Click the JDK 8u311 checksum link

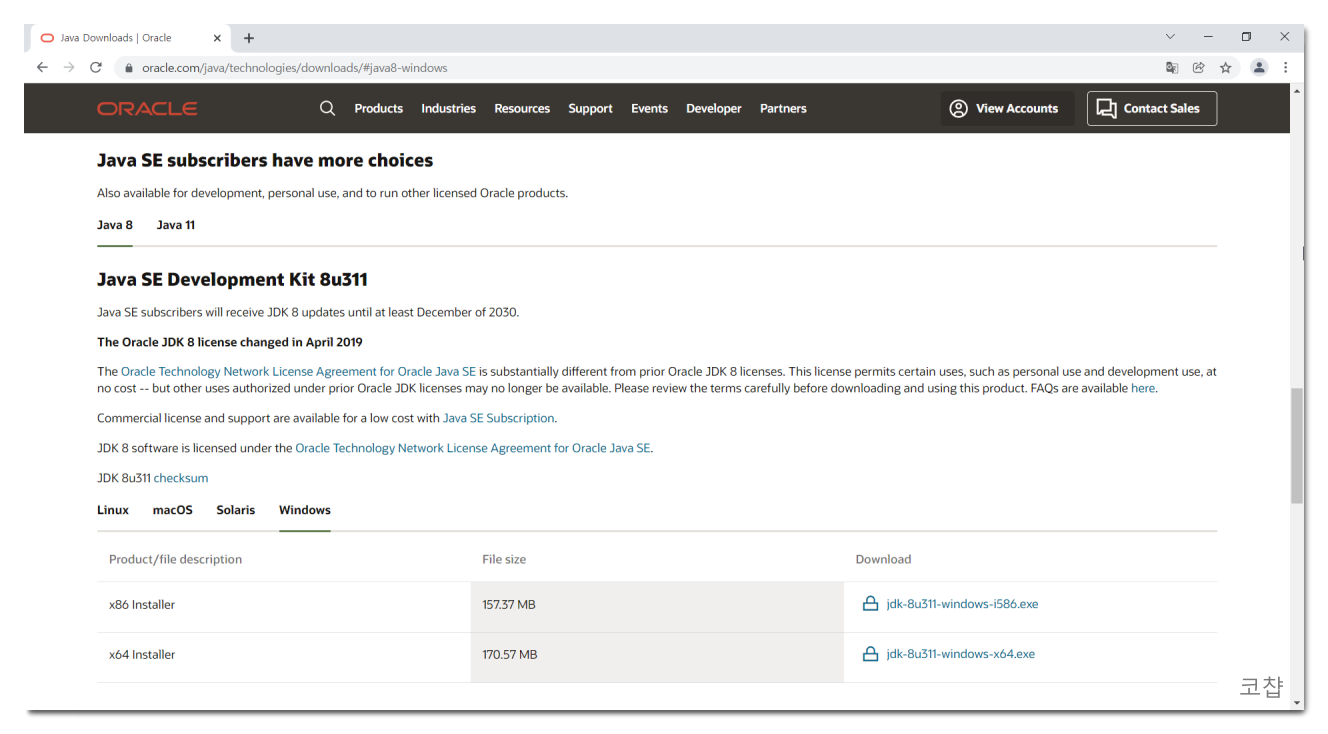click(x=181, y=478)
